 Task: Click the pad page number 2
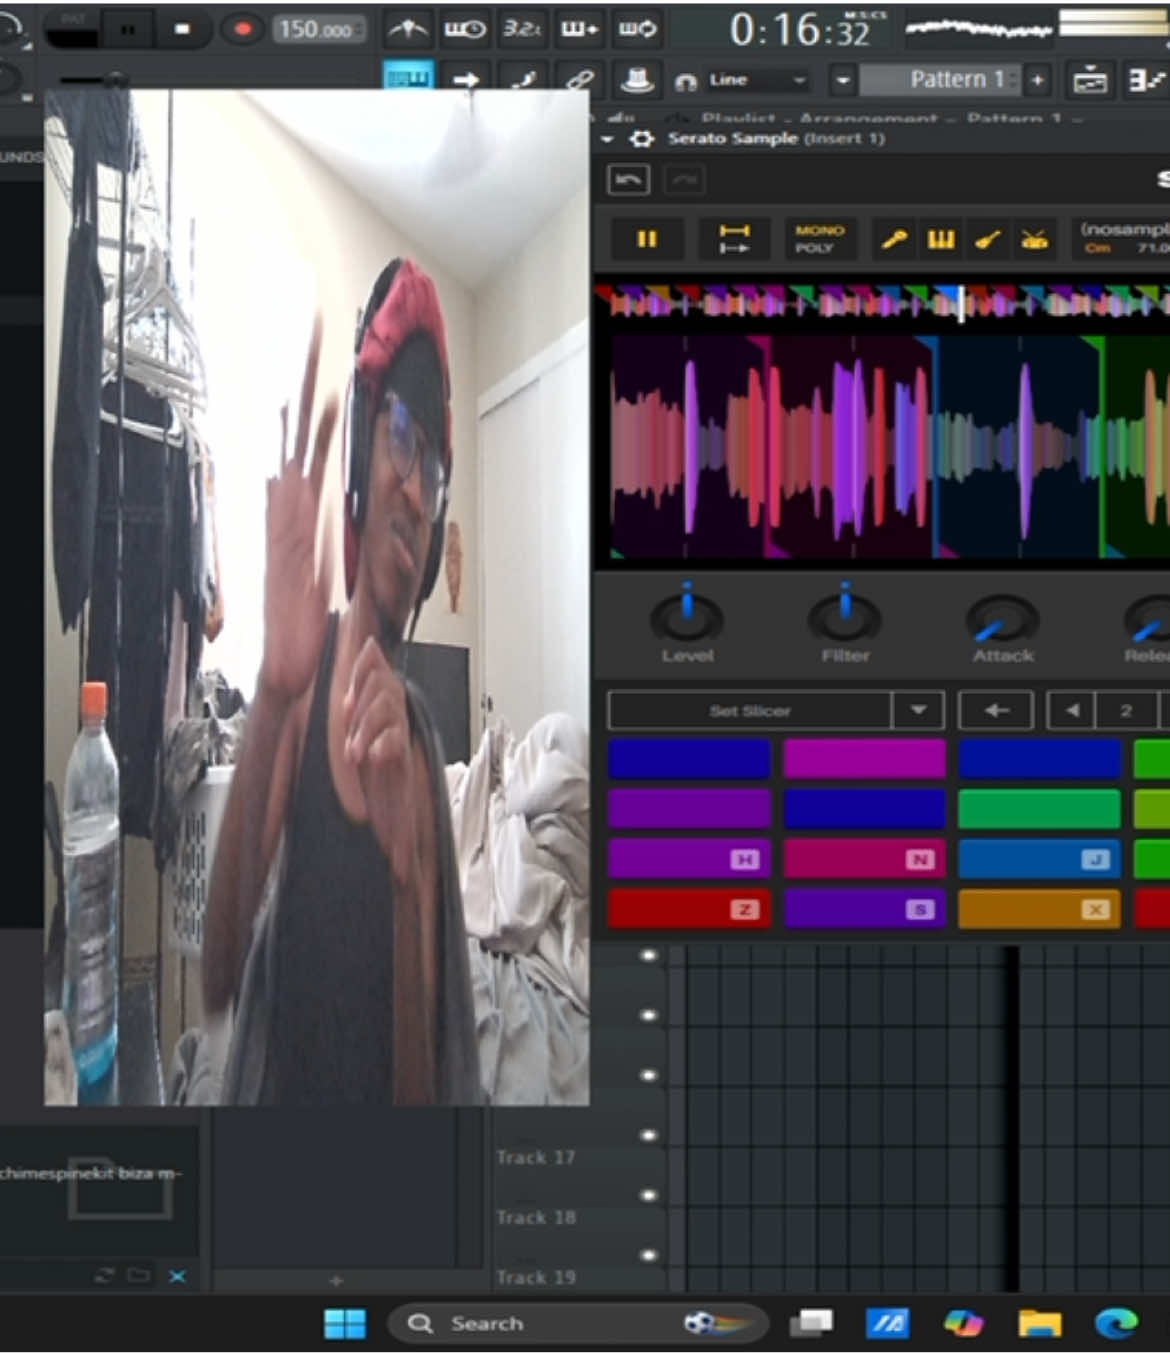point(1126,711)
